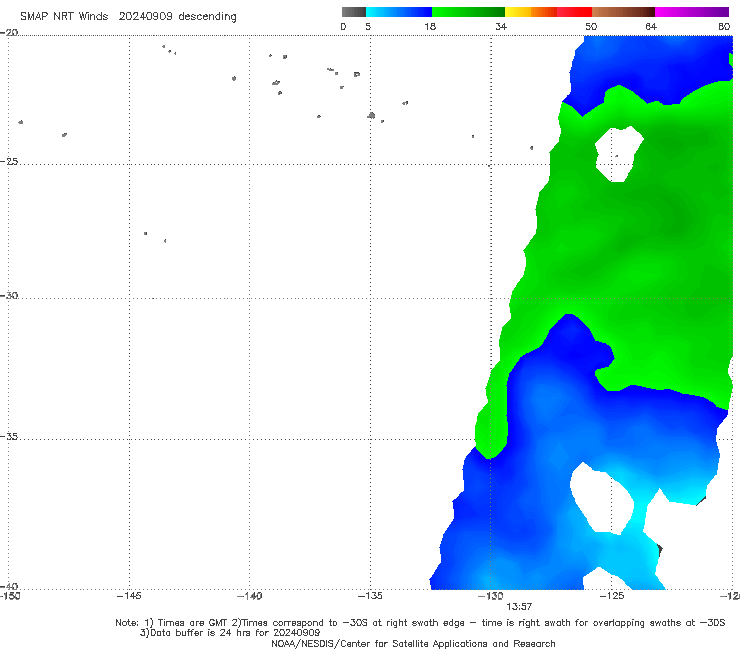Click the brown color bar segment

(623, 12)
